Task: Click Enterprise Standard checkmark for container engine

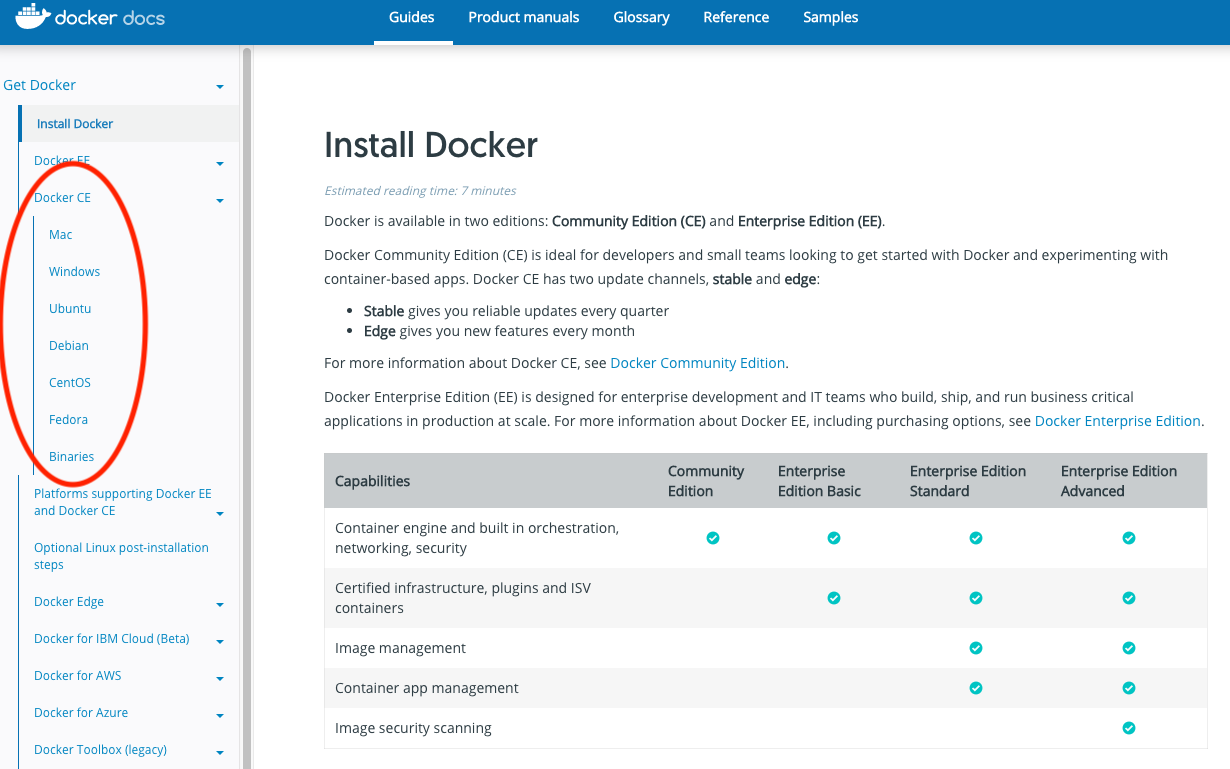Action: [976, 538]
